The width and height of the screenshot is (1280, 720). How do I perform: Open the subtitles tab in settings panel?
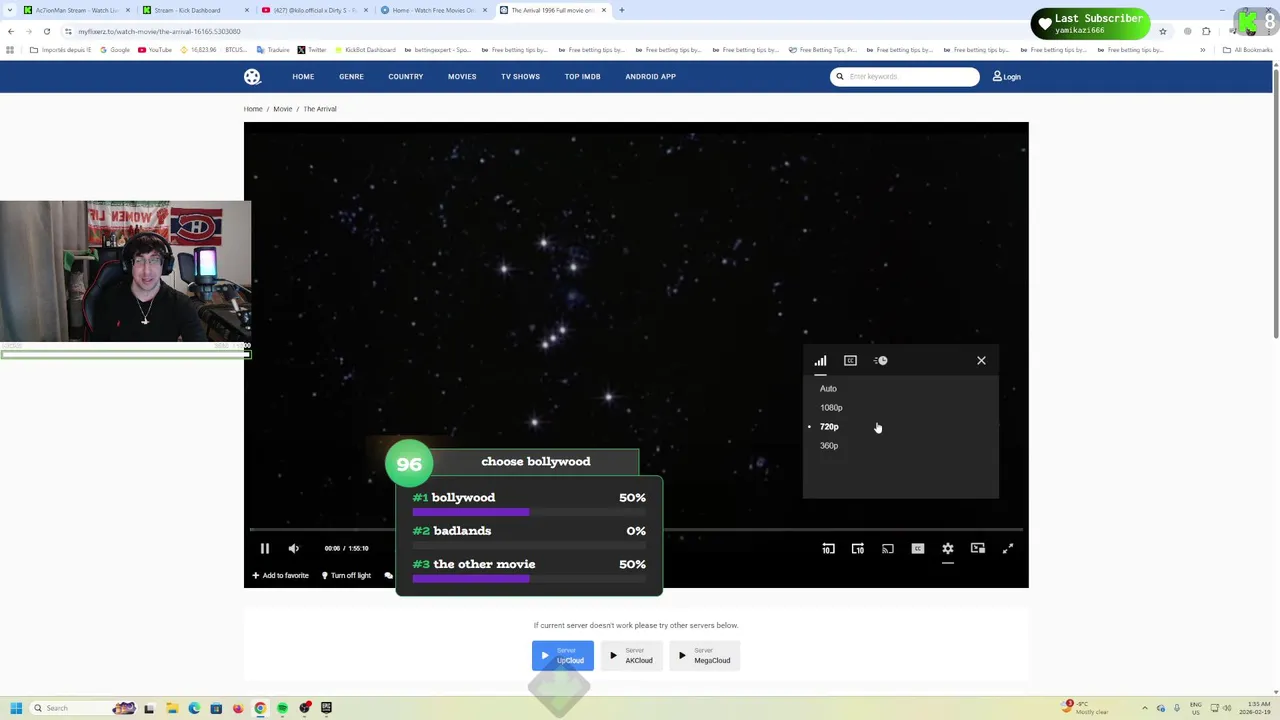850,360
